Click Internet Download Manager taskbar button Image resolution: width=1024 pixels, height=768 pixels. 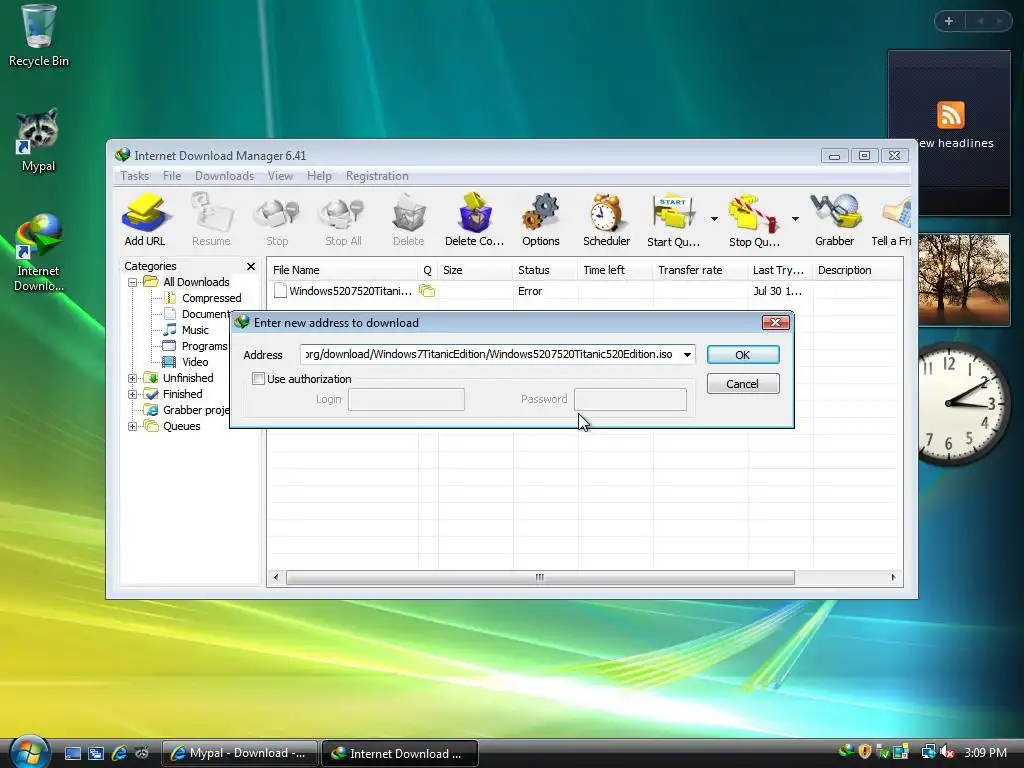pyautogui.click(x=400, y=753)
